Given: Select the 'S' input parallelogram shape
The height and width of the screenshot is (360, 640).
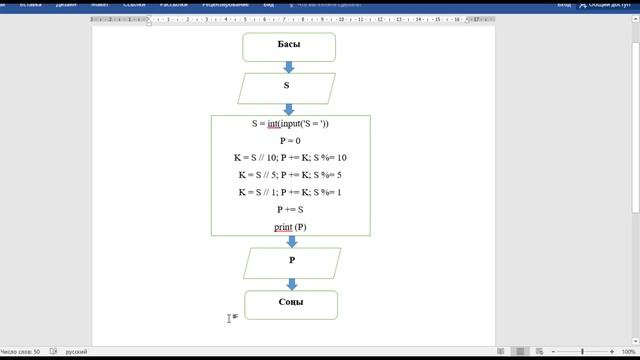Looking at the screenshot, I should [287, 89].
